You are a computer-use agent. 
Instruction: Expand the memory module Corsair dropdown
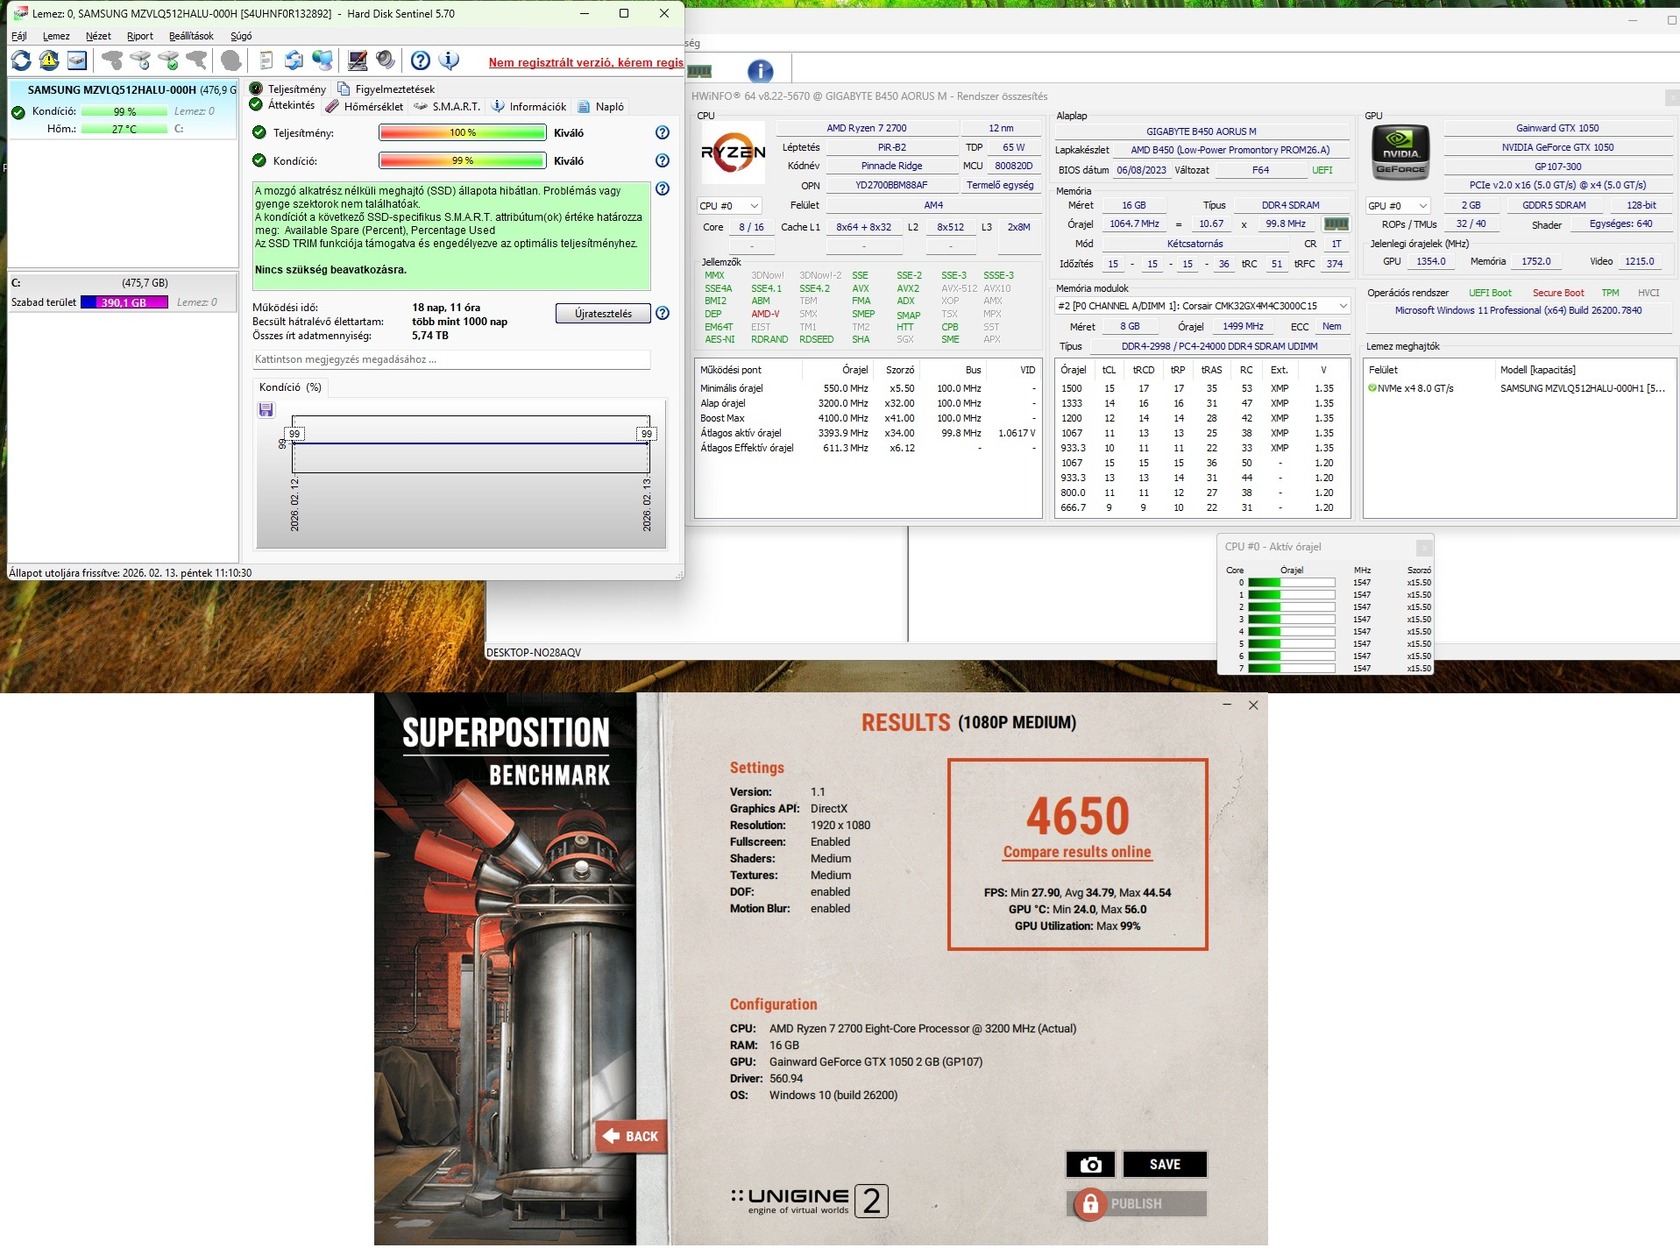1203,306
